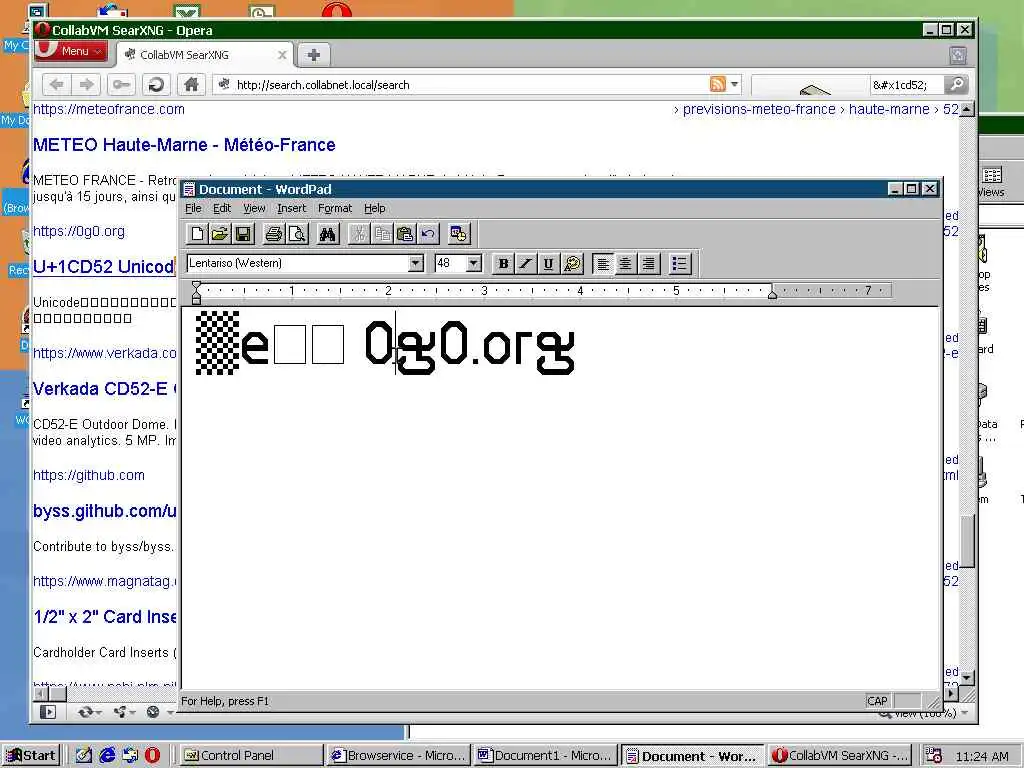
Task: Switch to Control Panel taskbar button
Action: tap(251, 756)
